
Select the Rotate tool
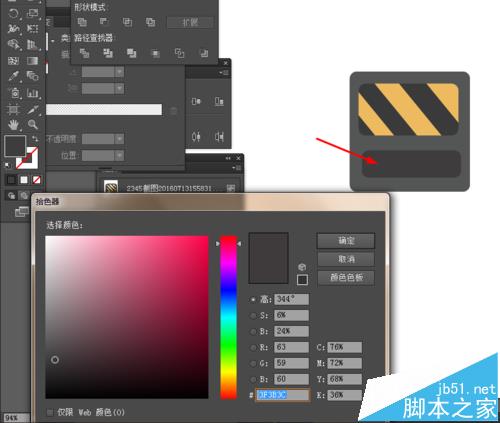13,14
